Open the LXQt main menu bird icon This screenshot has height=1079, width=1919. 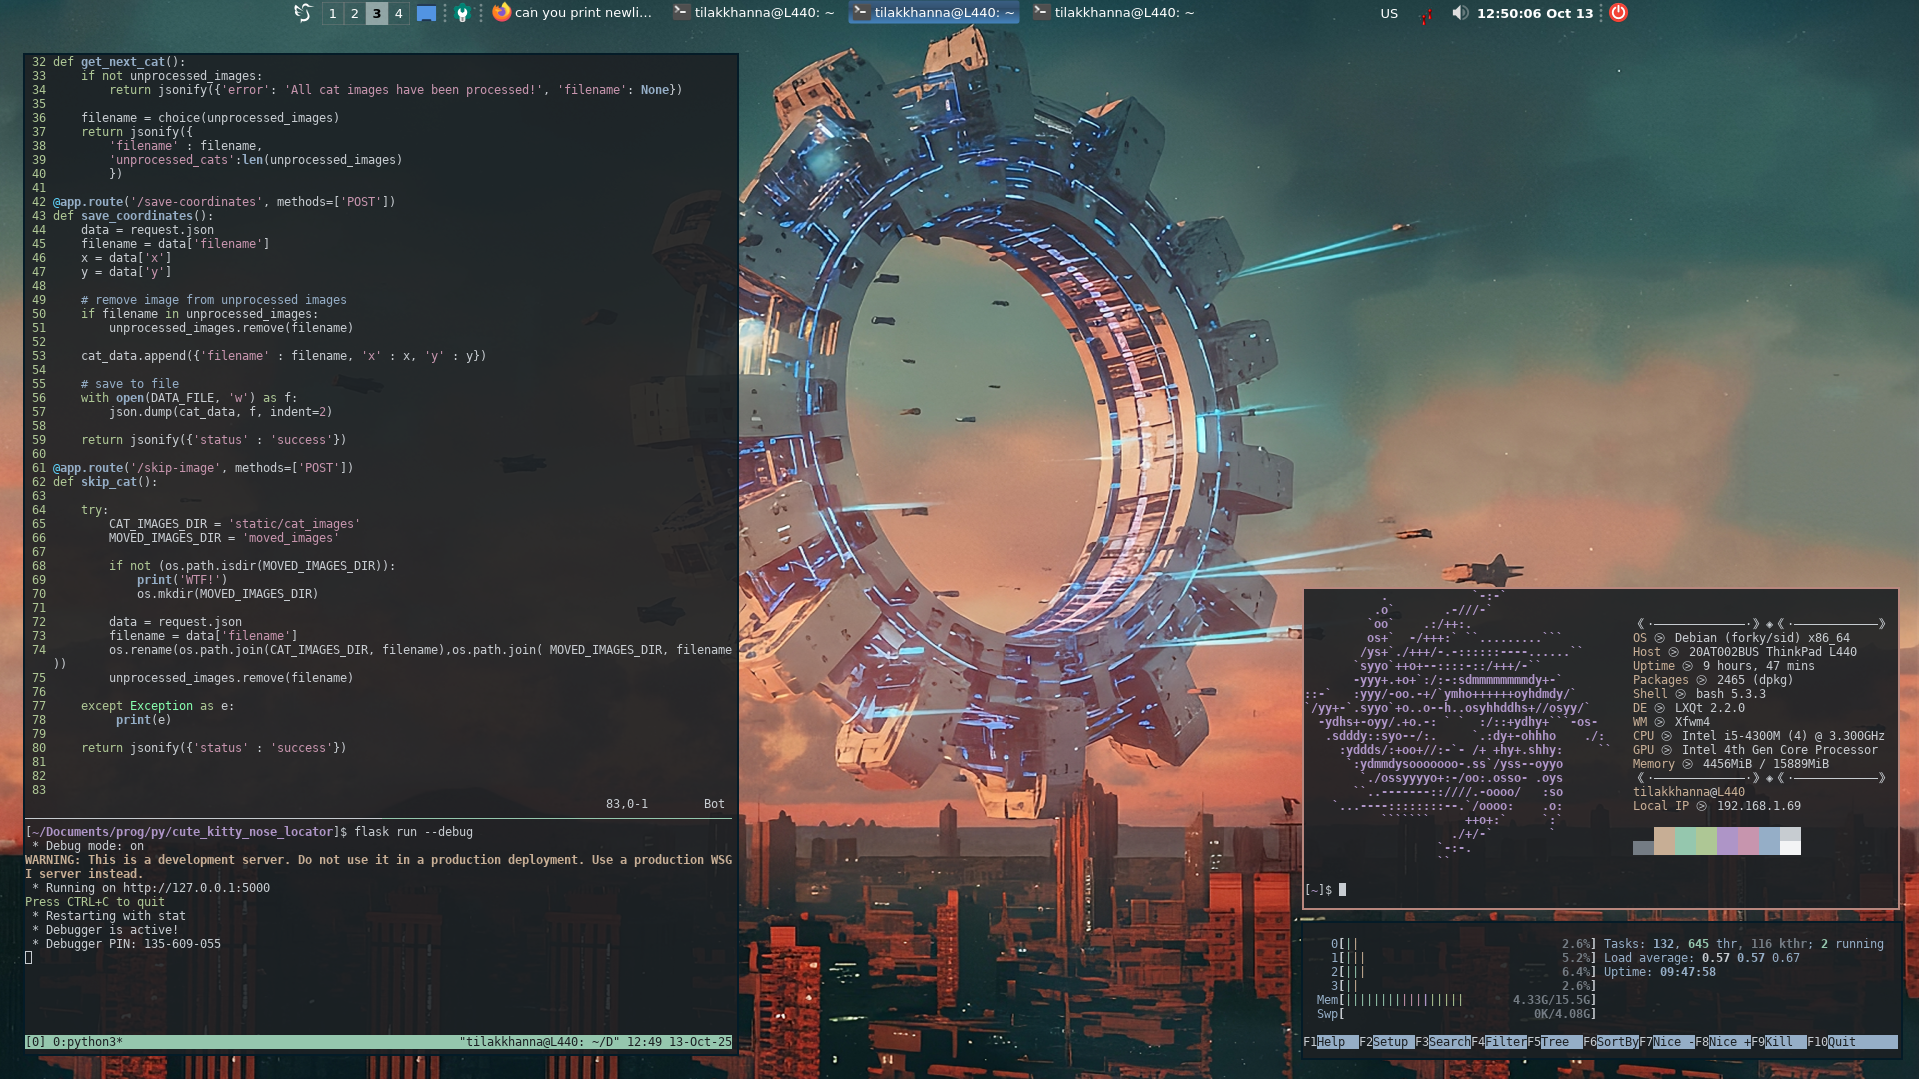pos(302,13)
